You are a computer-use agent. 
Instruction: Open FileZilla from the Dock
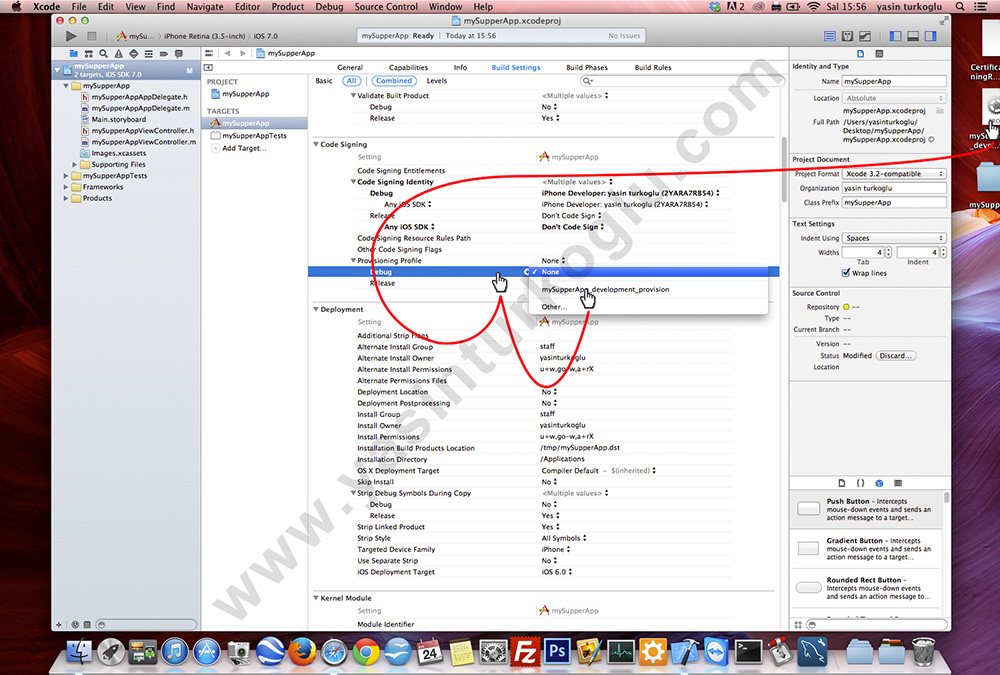point(525,652)
